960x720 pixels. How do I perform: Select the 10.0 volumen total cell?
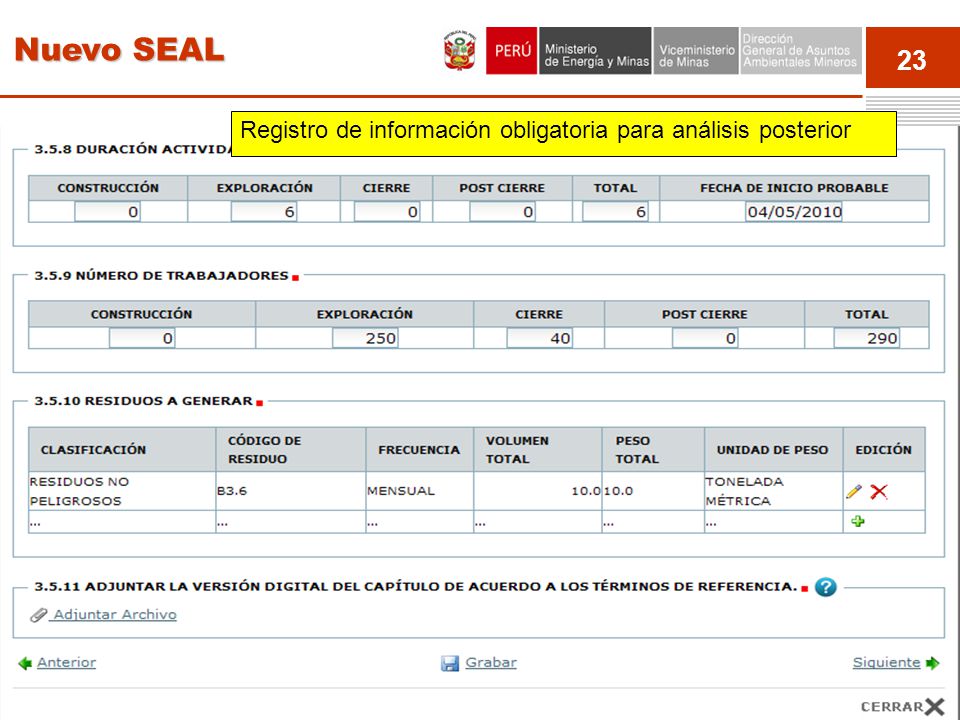tap(538, 491)
